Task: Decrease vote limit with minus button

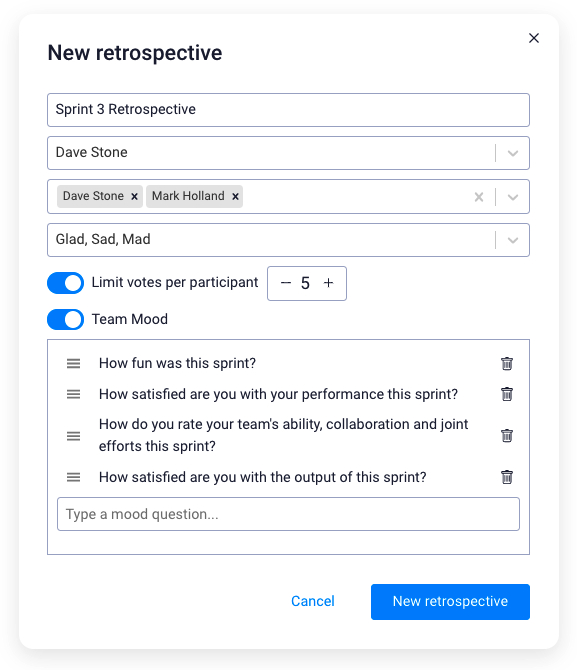Action: pyautogui.click(x=286, y=283)
